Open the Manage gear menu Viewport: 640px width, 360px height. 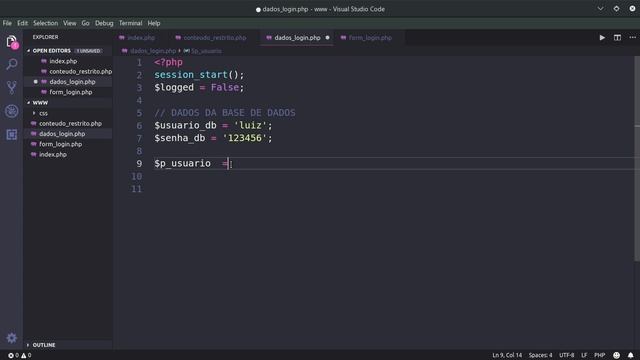12,338
